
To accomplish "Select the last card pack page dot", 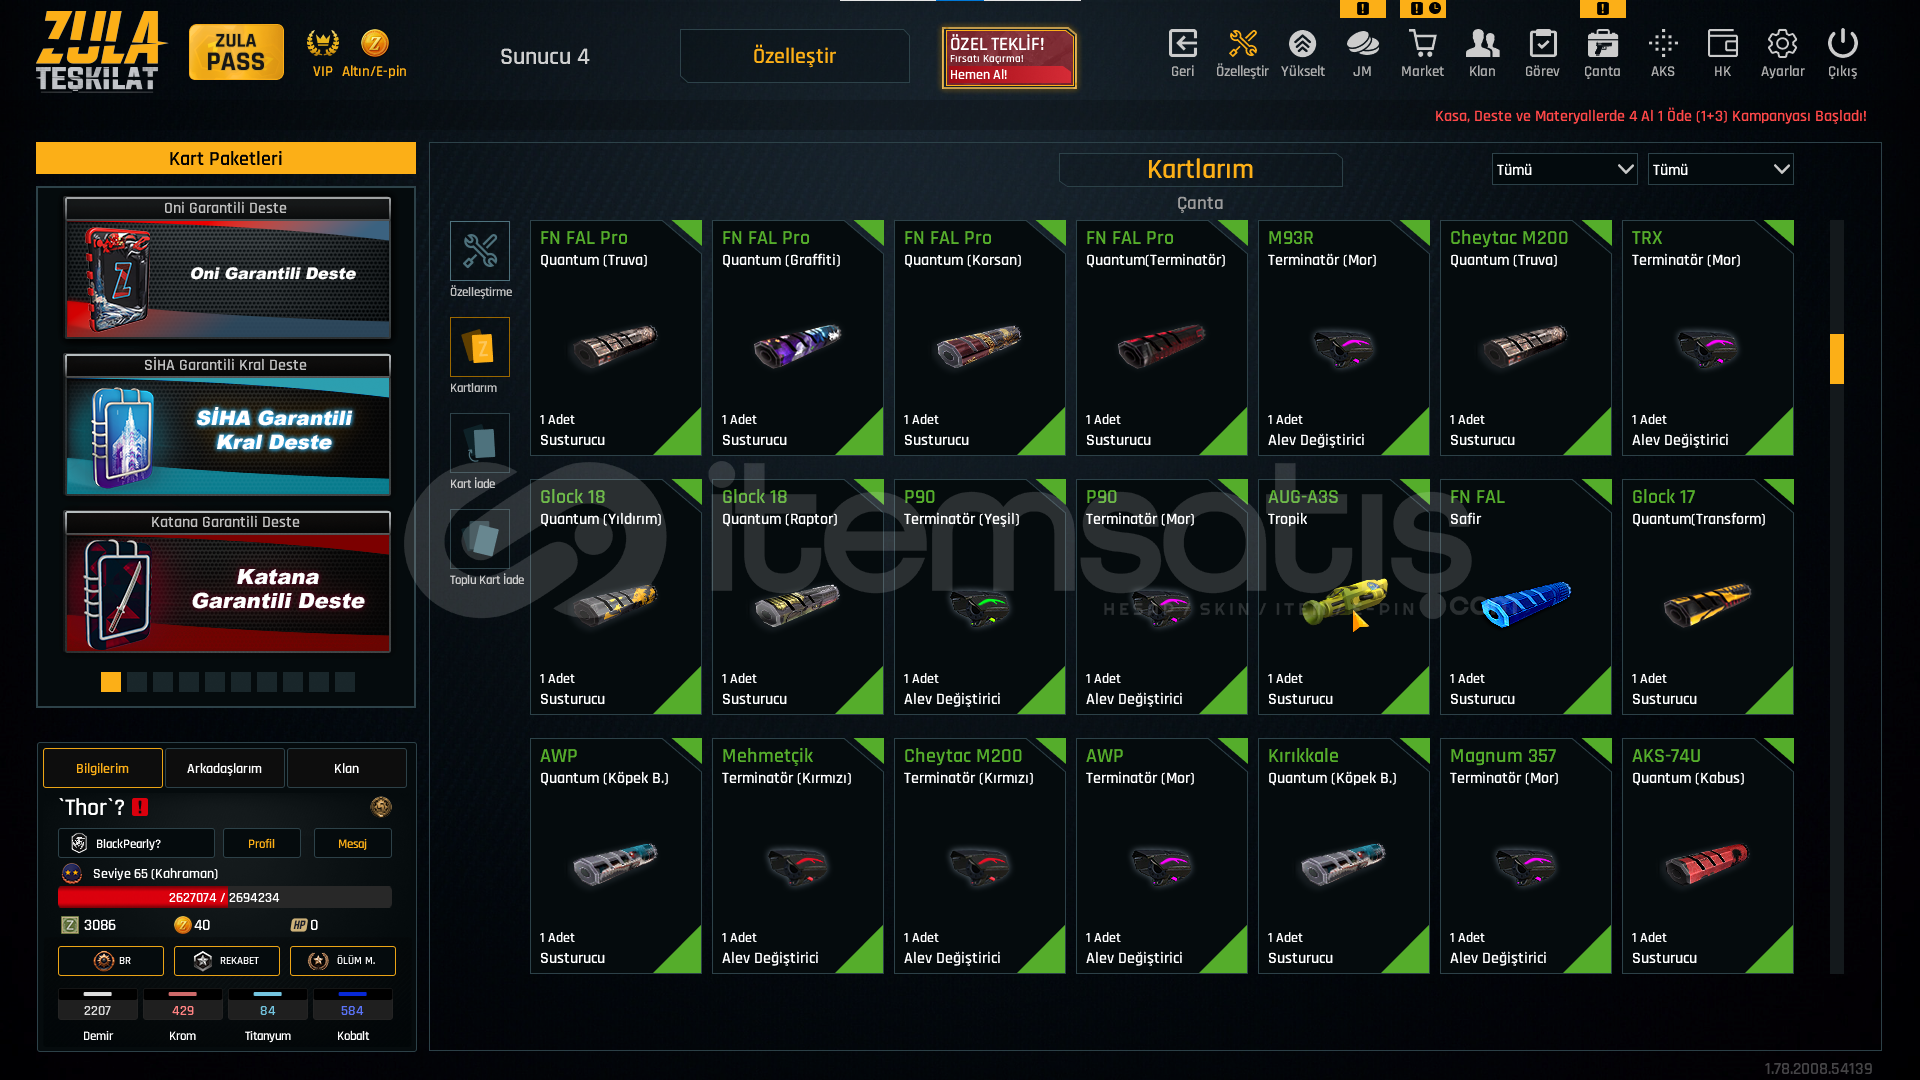I will click(345, 682).
